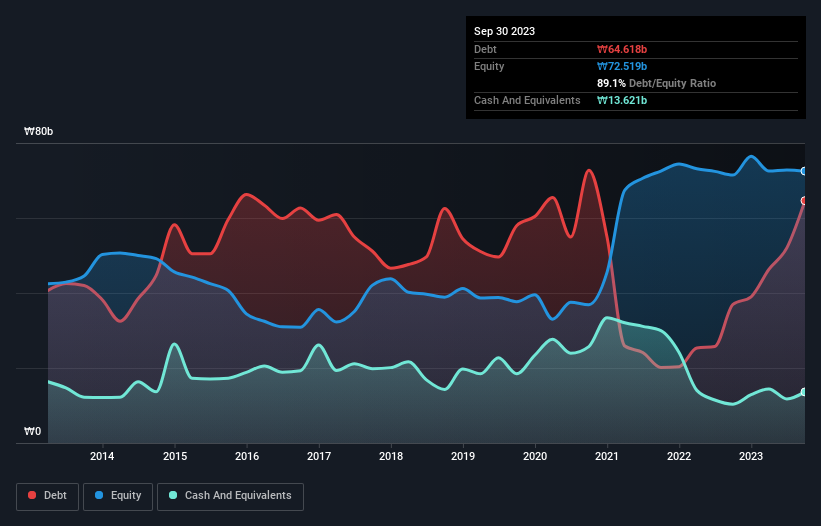Click the ₩13.621b cash value
The height and width of the screenshot is (526, 821).
click(622, 100)
